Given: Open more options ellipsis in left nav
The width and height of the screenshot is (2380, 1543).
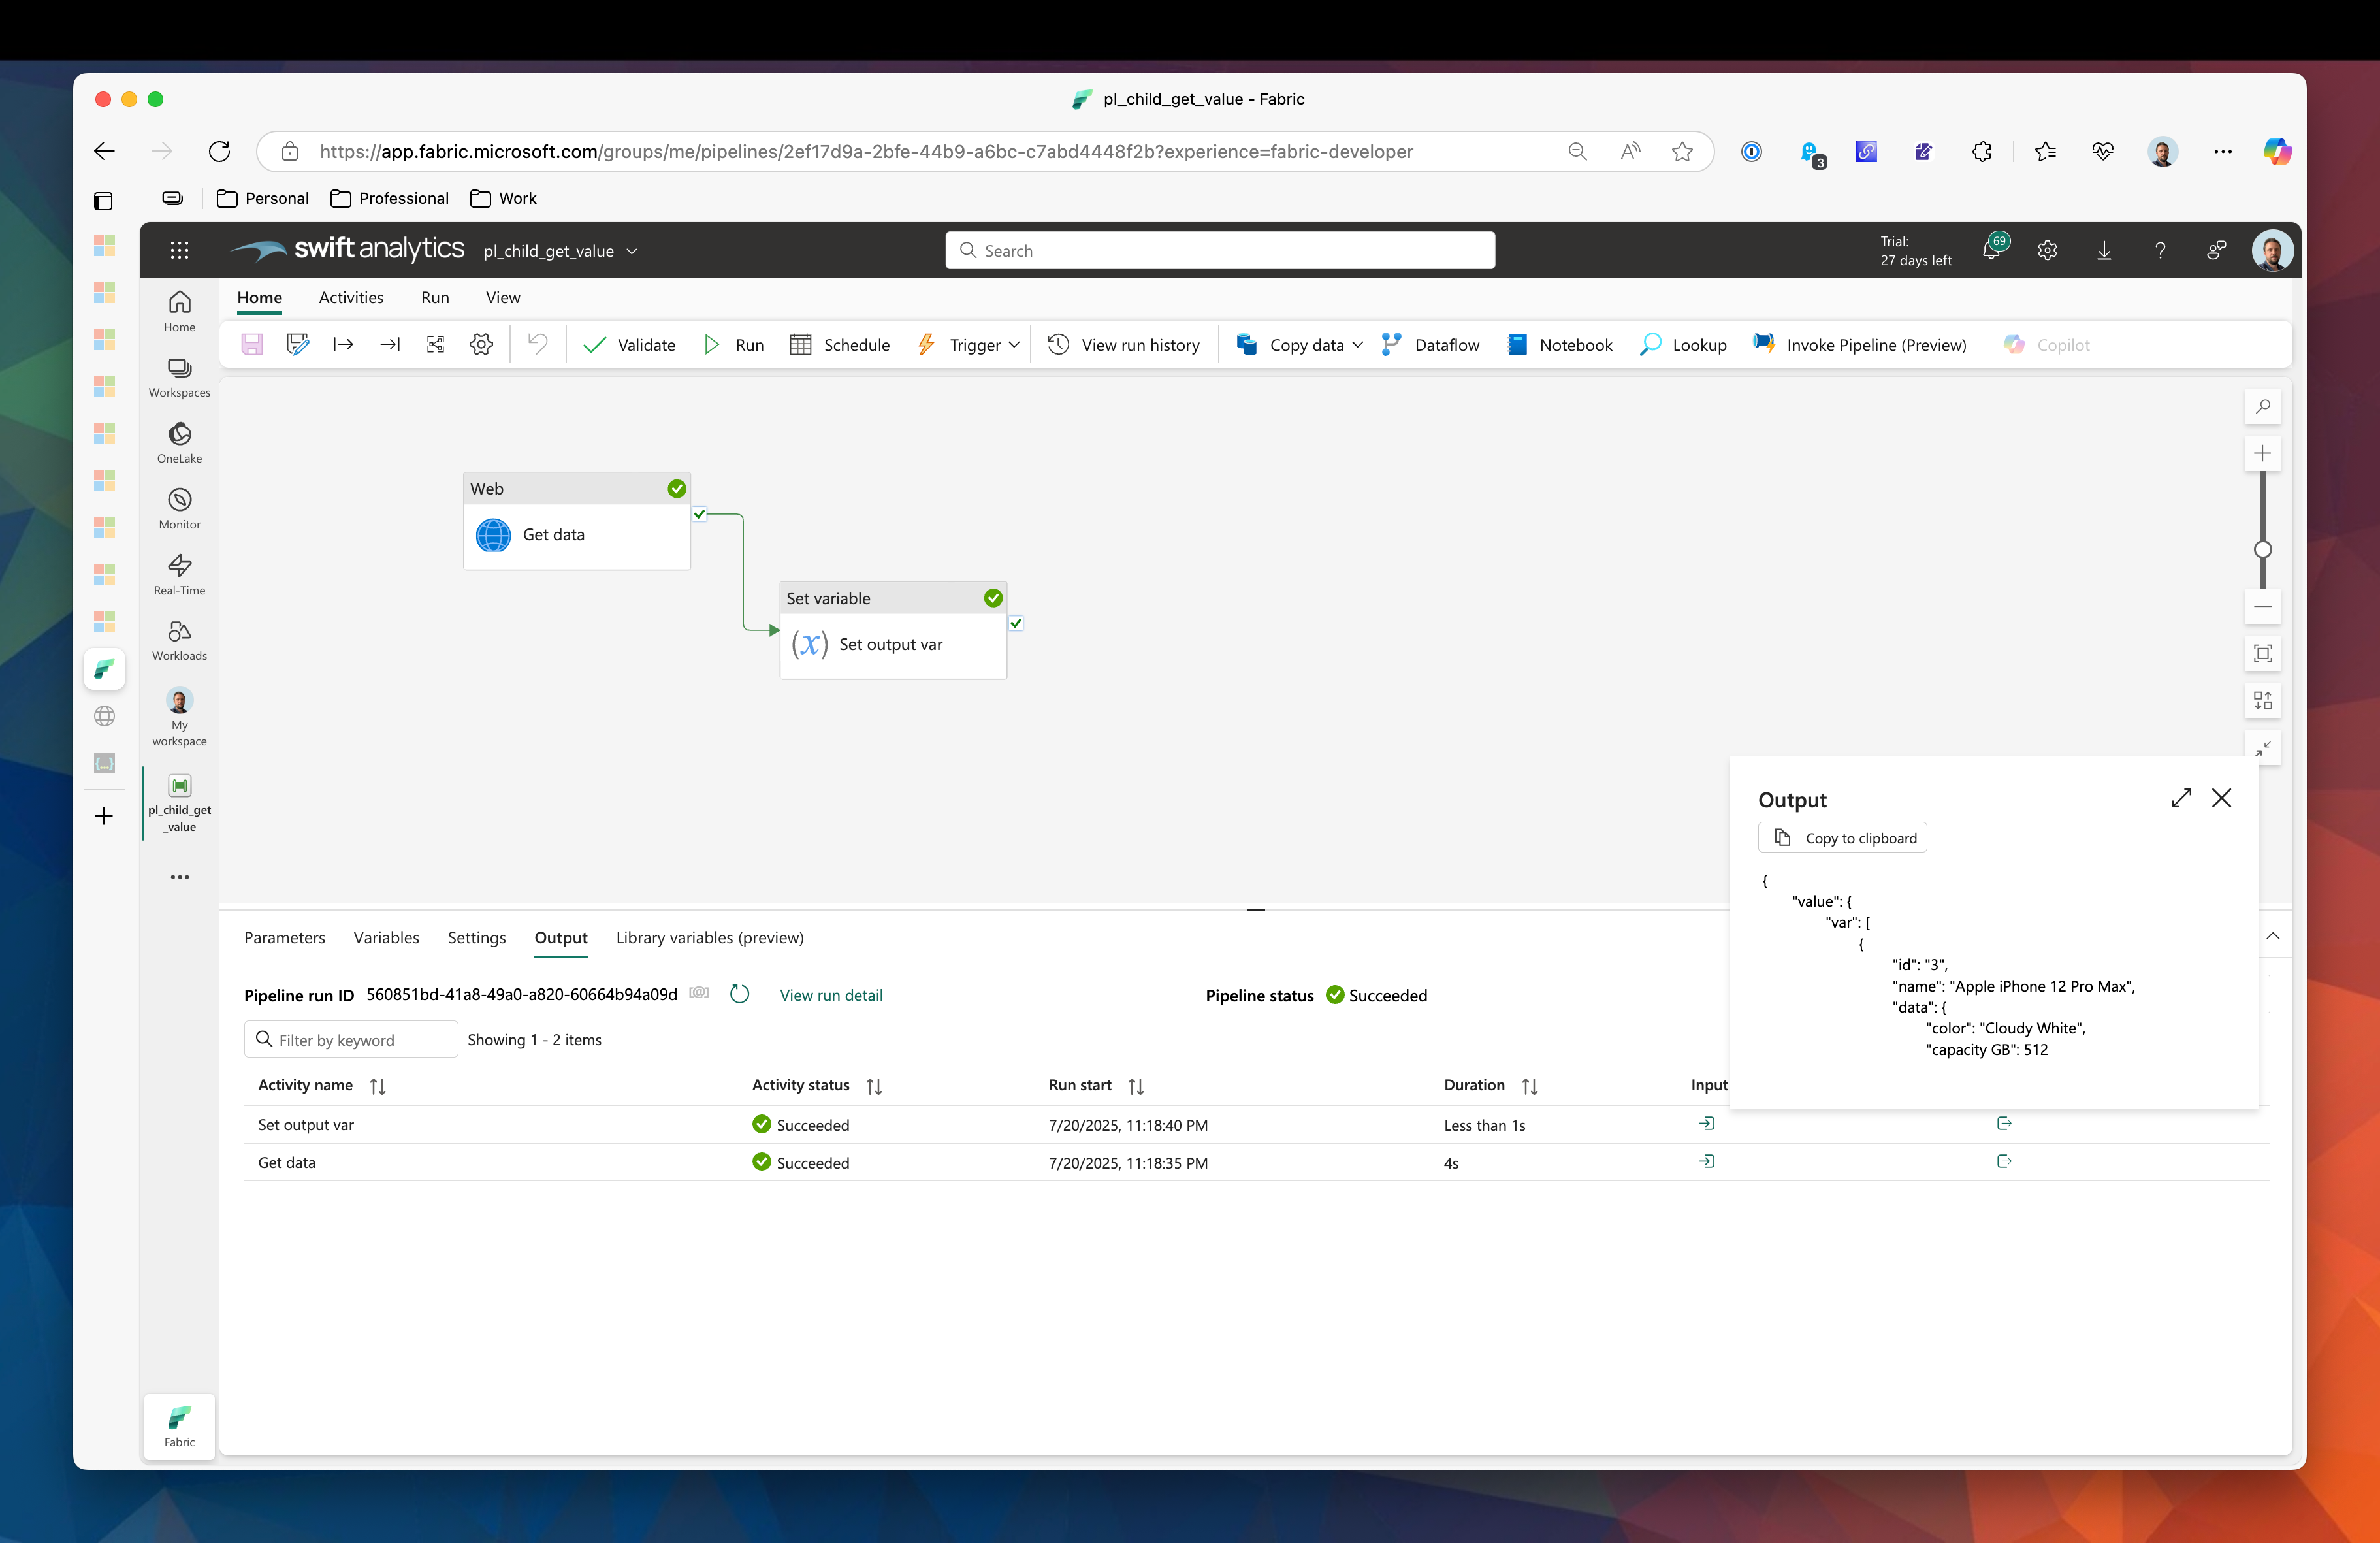Looking at the screenshot, I should (x=179, y=877).
